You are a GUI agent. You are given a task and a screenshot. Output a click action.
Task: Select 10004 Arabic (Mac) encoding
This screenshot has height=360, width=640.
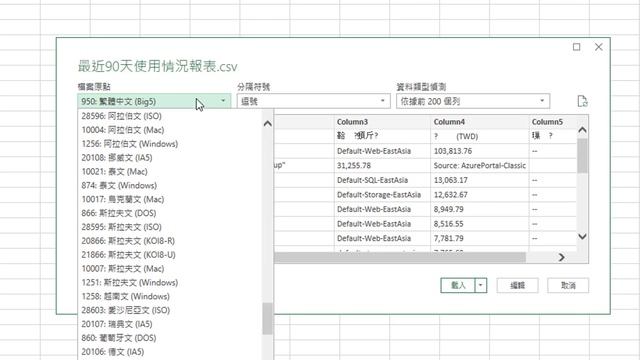pyautogui.click(x=169, y=130)
